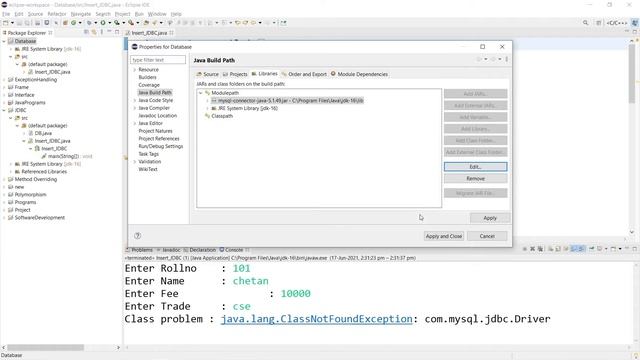Select the Libraries tab
The image size is (640, 360).
click(x=264, y=74)
